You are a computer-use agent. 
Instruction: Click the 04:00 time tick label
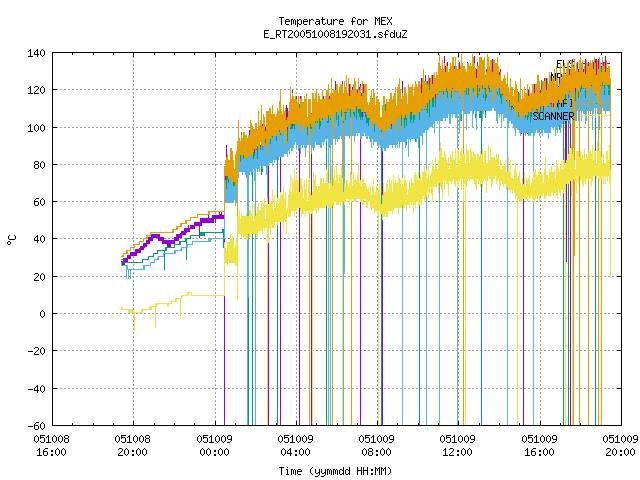[x=295, y=446]
